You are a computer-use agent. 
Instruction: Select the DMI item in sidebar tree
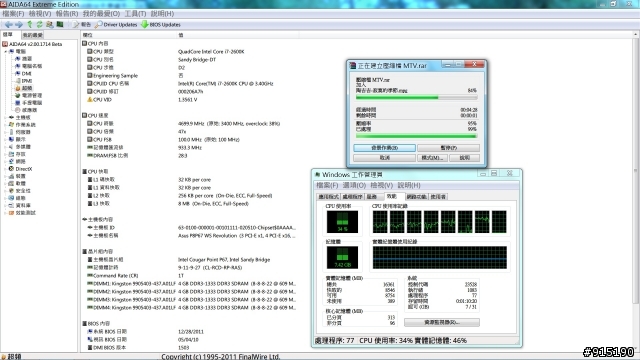tap(27, 73)
